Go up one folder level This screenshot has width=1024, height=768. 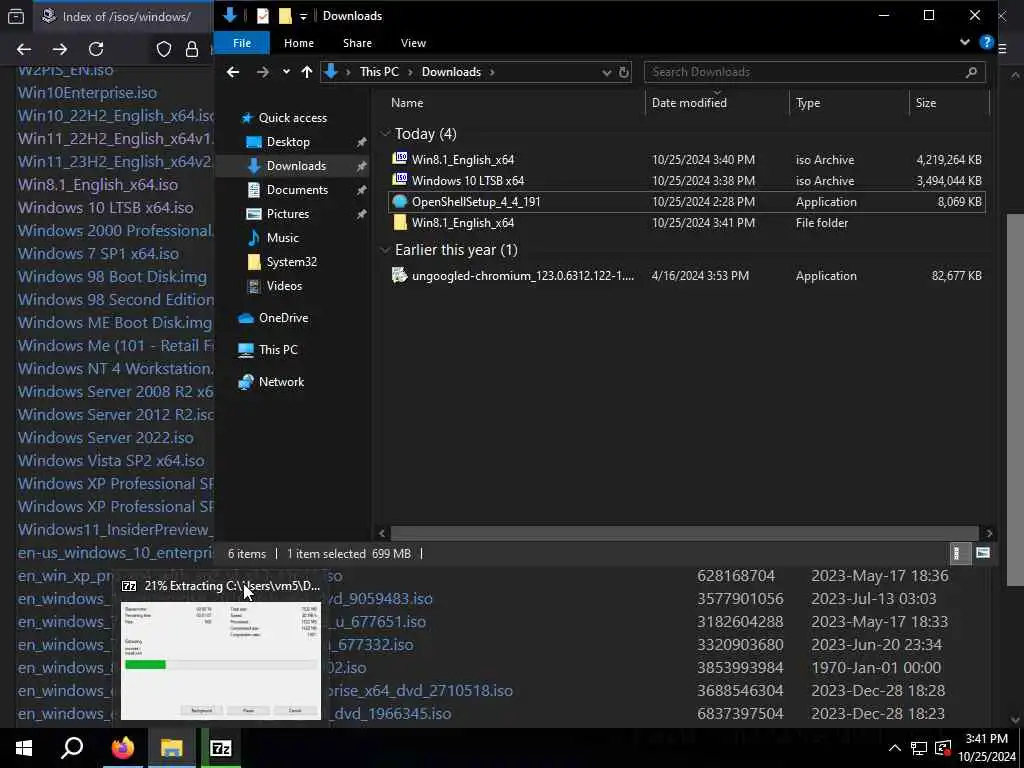pyautogui.click(x=307, y=72)
